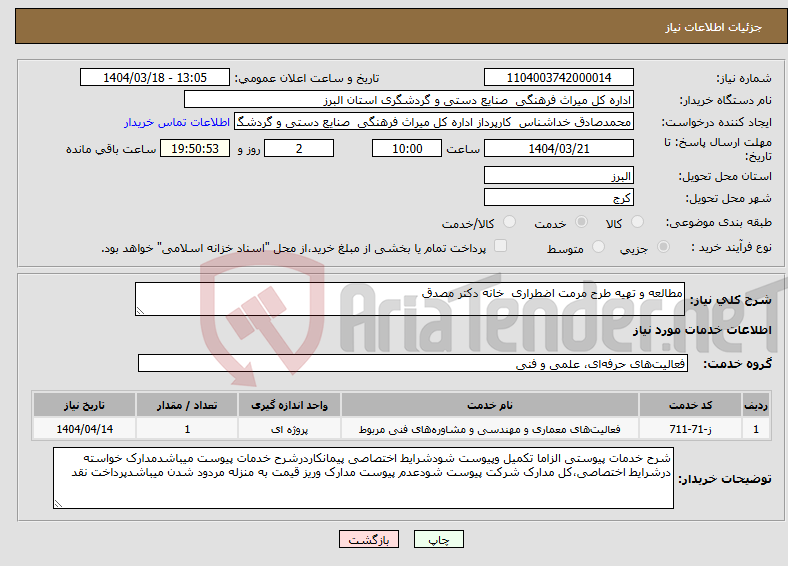
Task: Click the بازگشت back button
Action: (x=369, y=539)
